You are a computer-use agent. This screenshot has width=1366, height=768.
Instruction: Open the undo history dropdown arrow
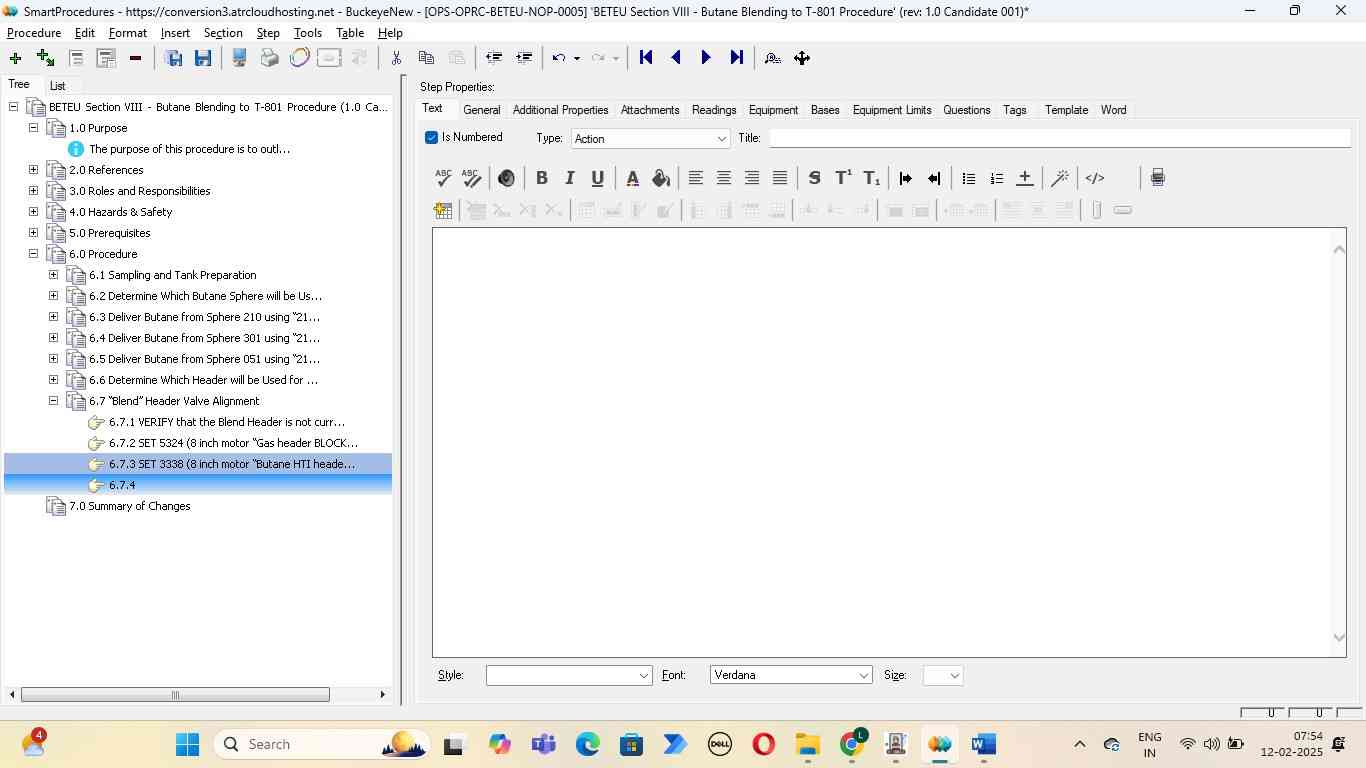point(577,58)
